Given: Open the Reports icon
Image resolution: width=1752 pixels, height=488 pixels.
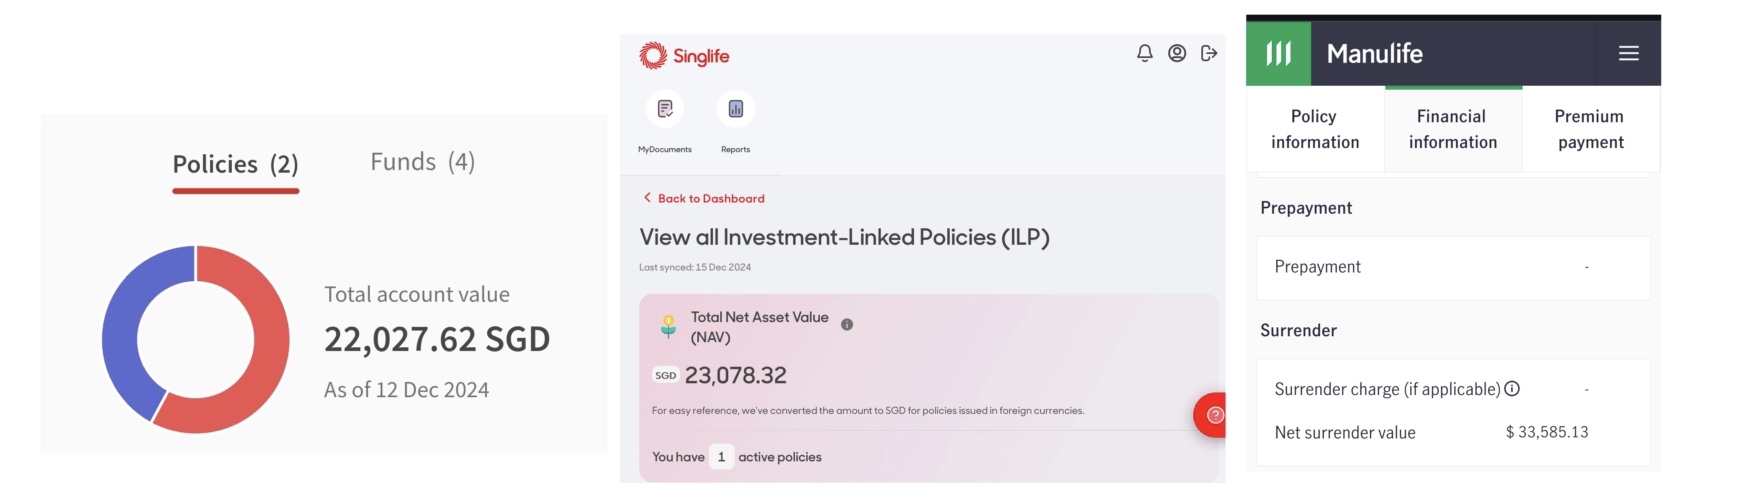Looking at the screenshot, I should (736, 109).
